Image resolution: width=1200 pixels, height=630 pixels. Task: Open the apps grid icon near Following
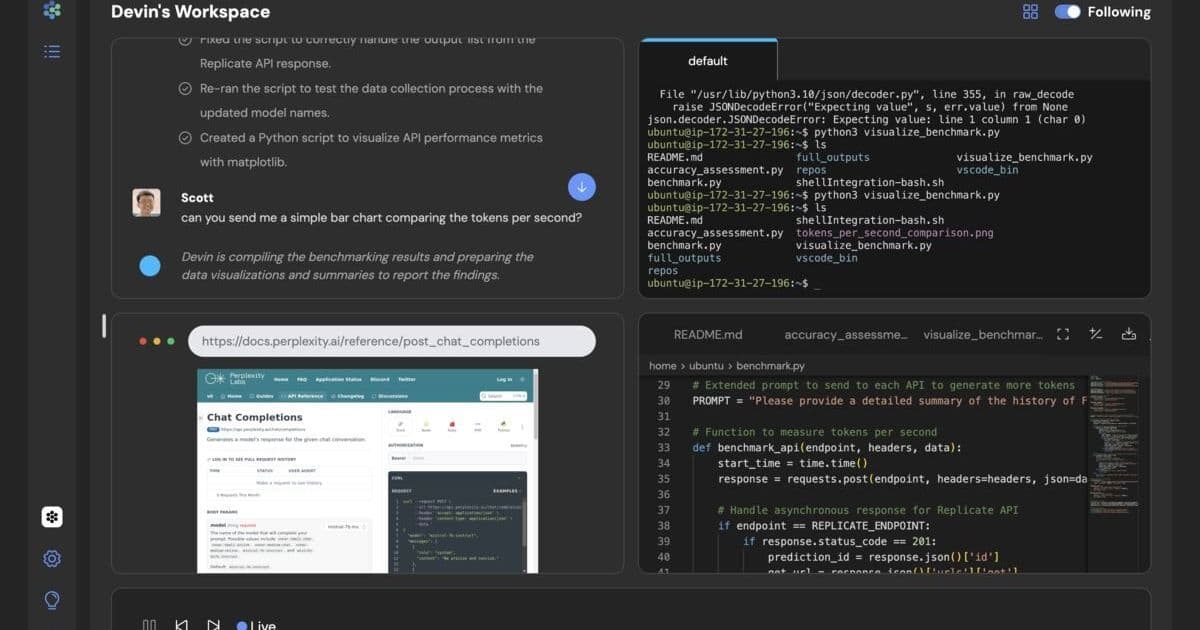pyautogui.click(x=1030, y=12)
